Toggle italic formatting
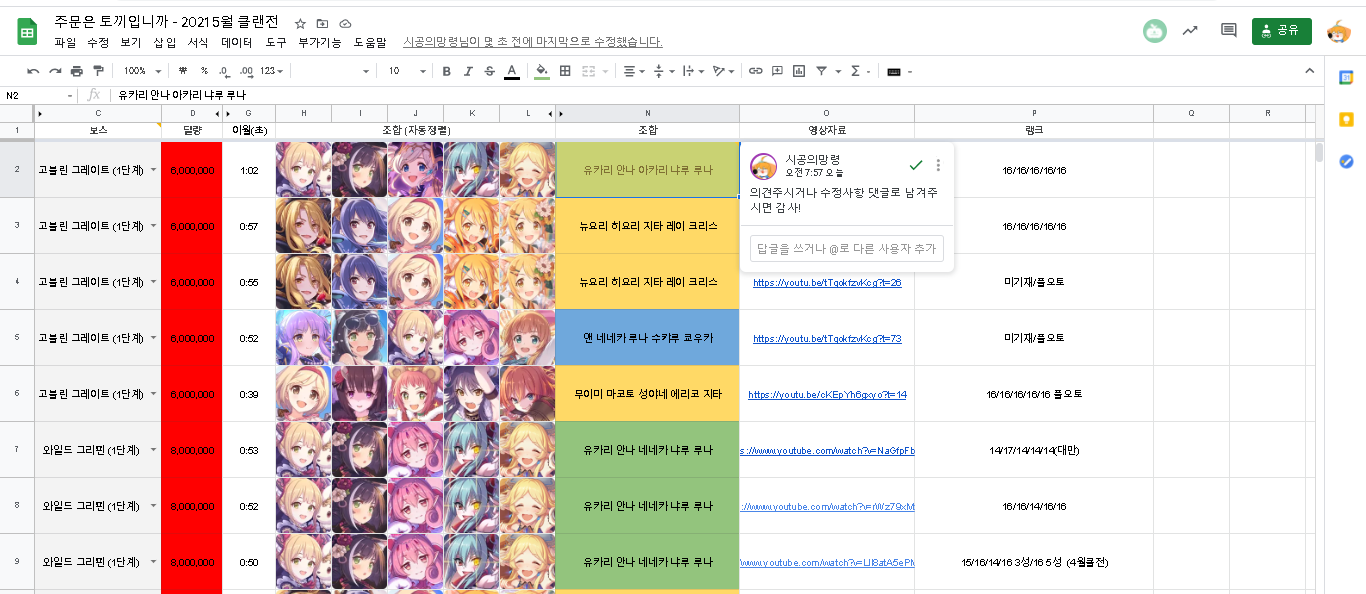 468,71
